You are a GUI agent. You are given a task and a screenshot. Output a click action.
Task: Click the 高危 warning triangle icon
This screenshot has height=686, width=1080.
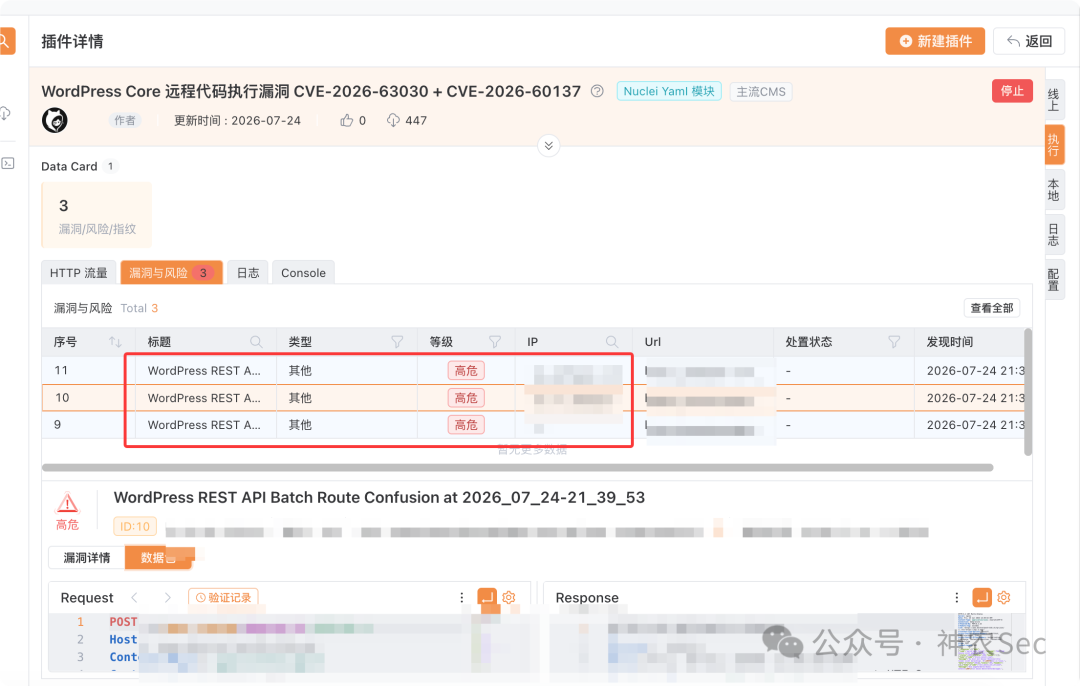tap(68, 503)
